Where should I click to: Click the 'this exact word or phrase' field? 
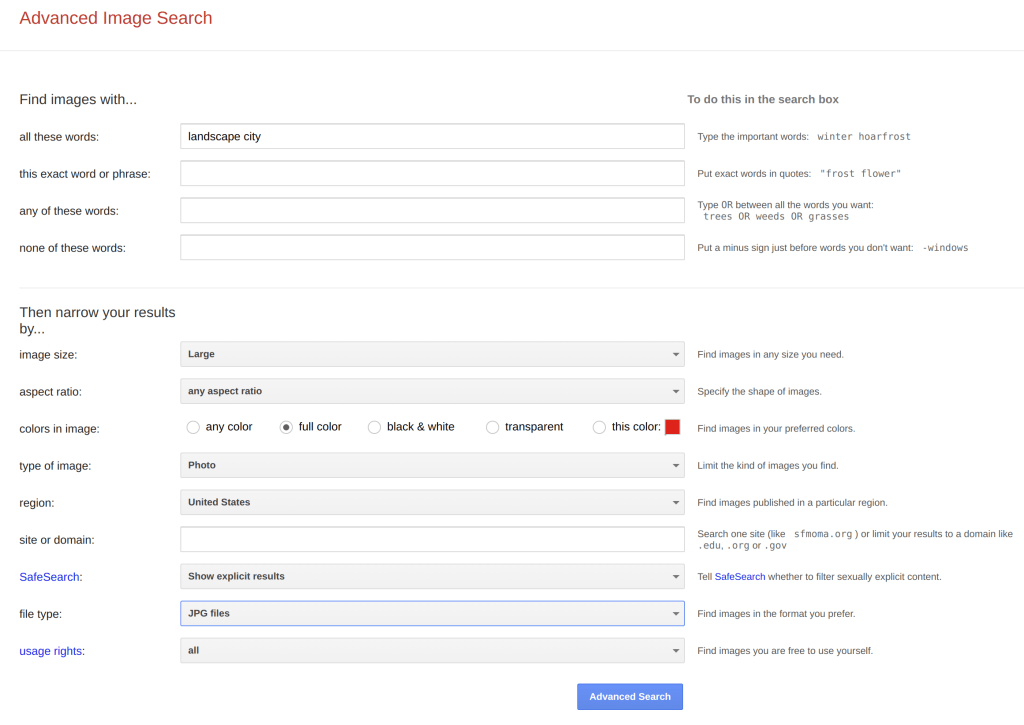tap(432, 173)
